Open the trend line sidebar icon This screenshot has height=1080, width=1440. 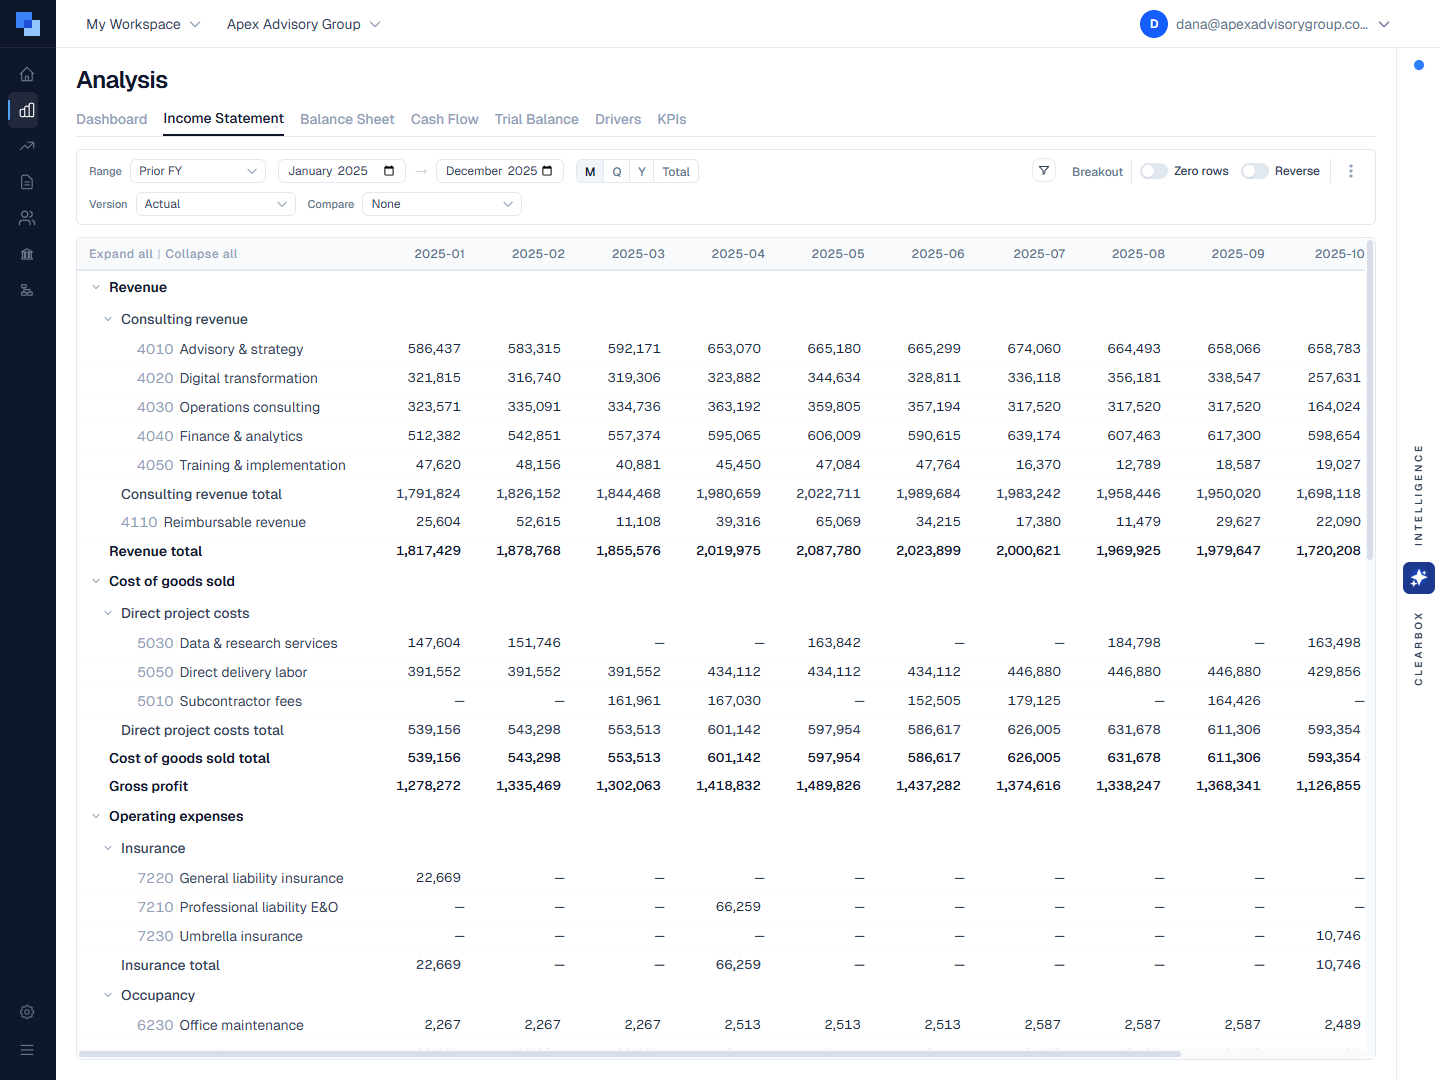coord(27,146)
